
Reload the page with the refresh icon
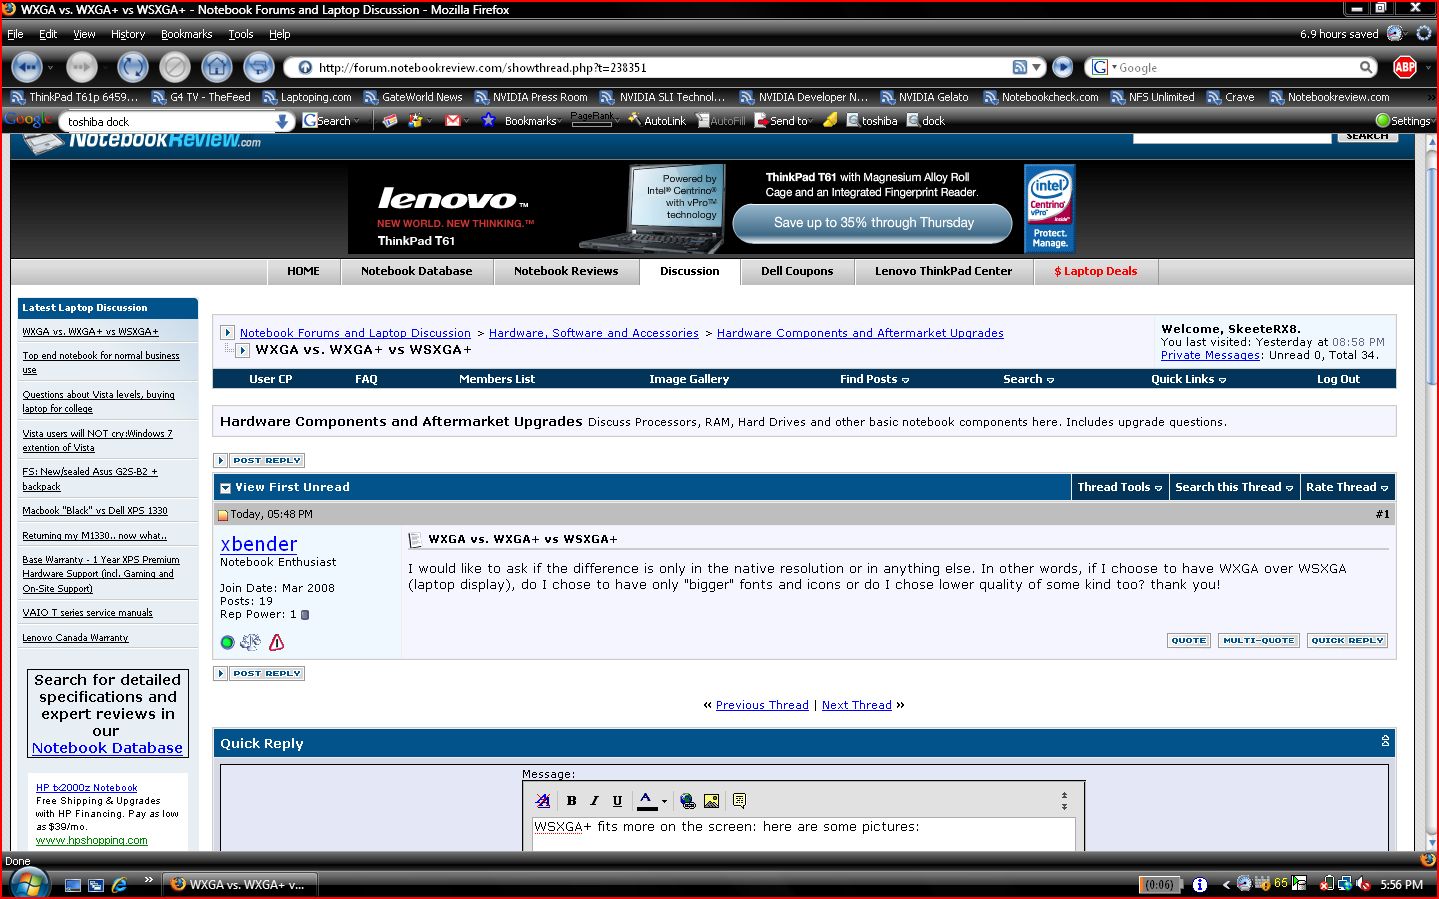132,67
